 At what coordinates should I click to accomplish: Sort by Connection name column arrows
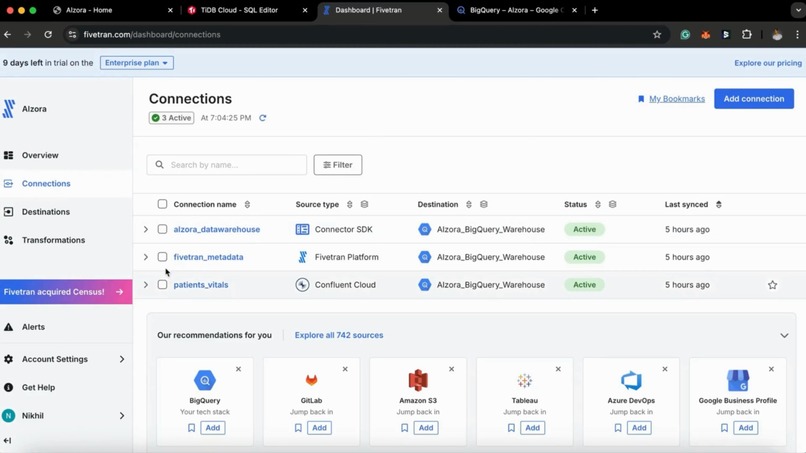247,205
